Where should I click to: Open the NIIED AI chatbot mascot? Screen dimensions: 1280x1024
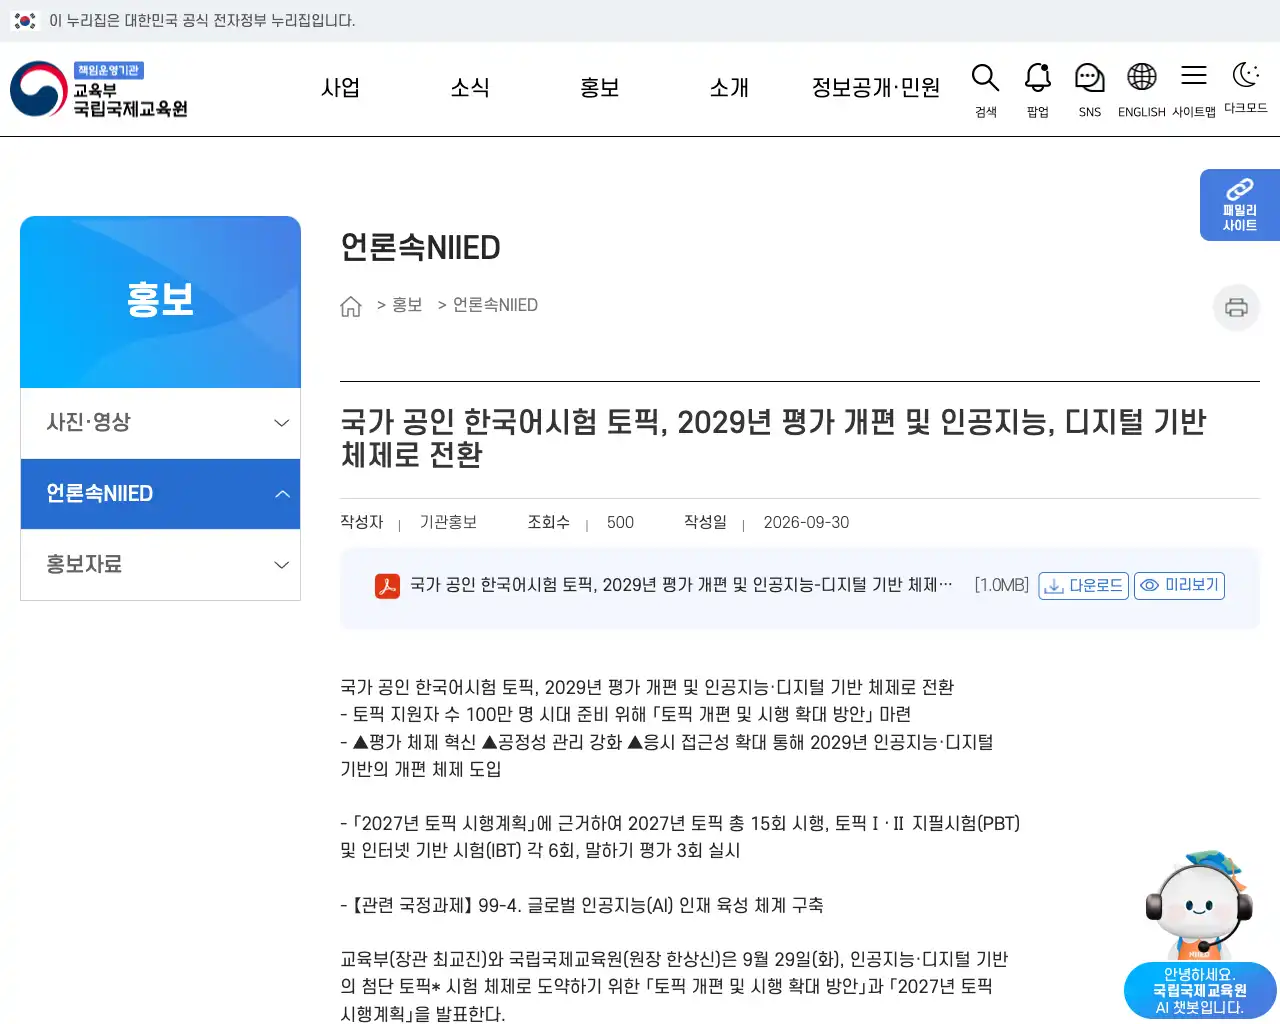(x=1199, y=905)
